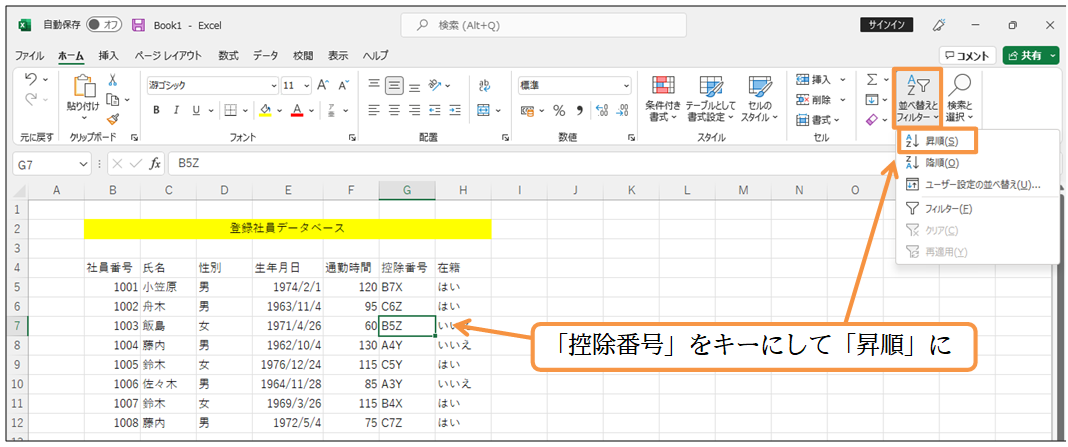Select the Format Painter brush icon

112,118
